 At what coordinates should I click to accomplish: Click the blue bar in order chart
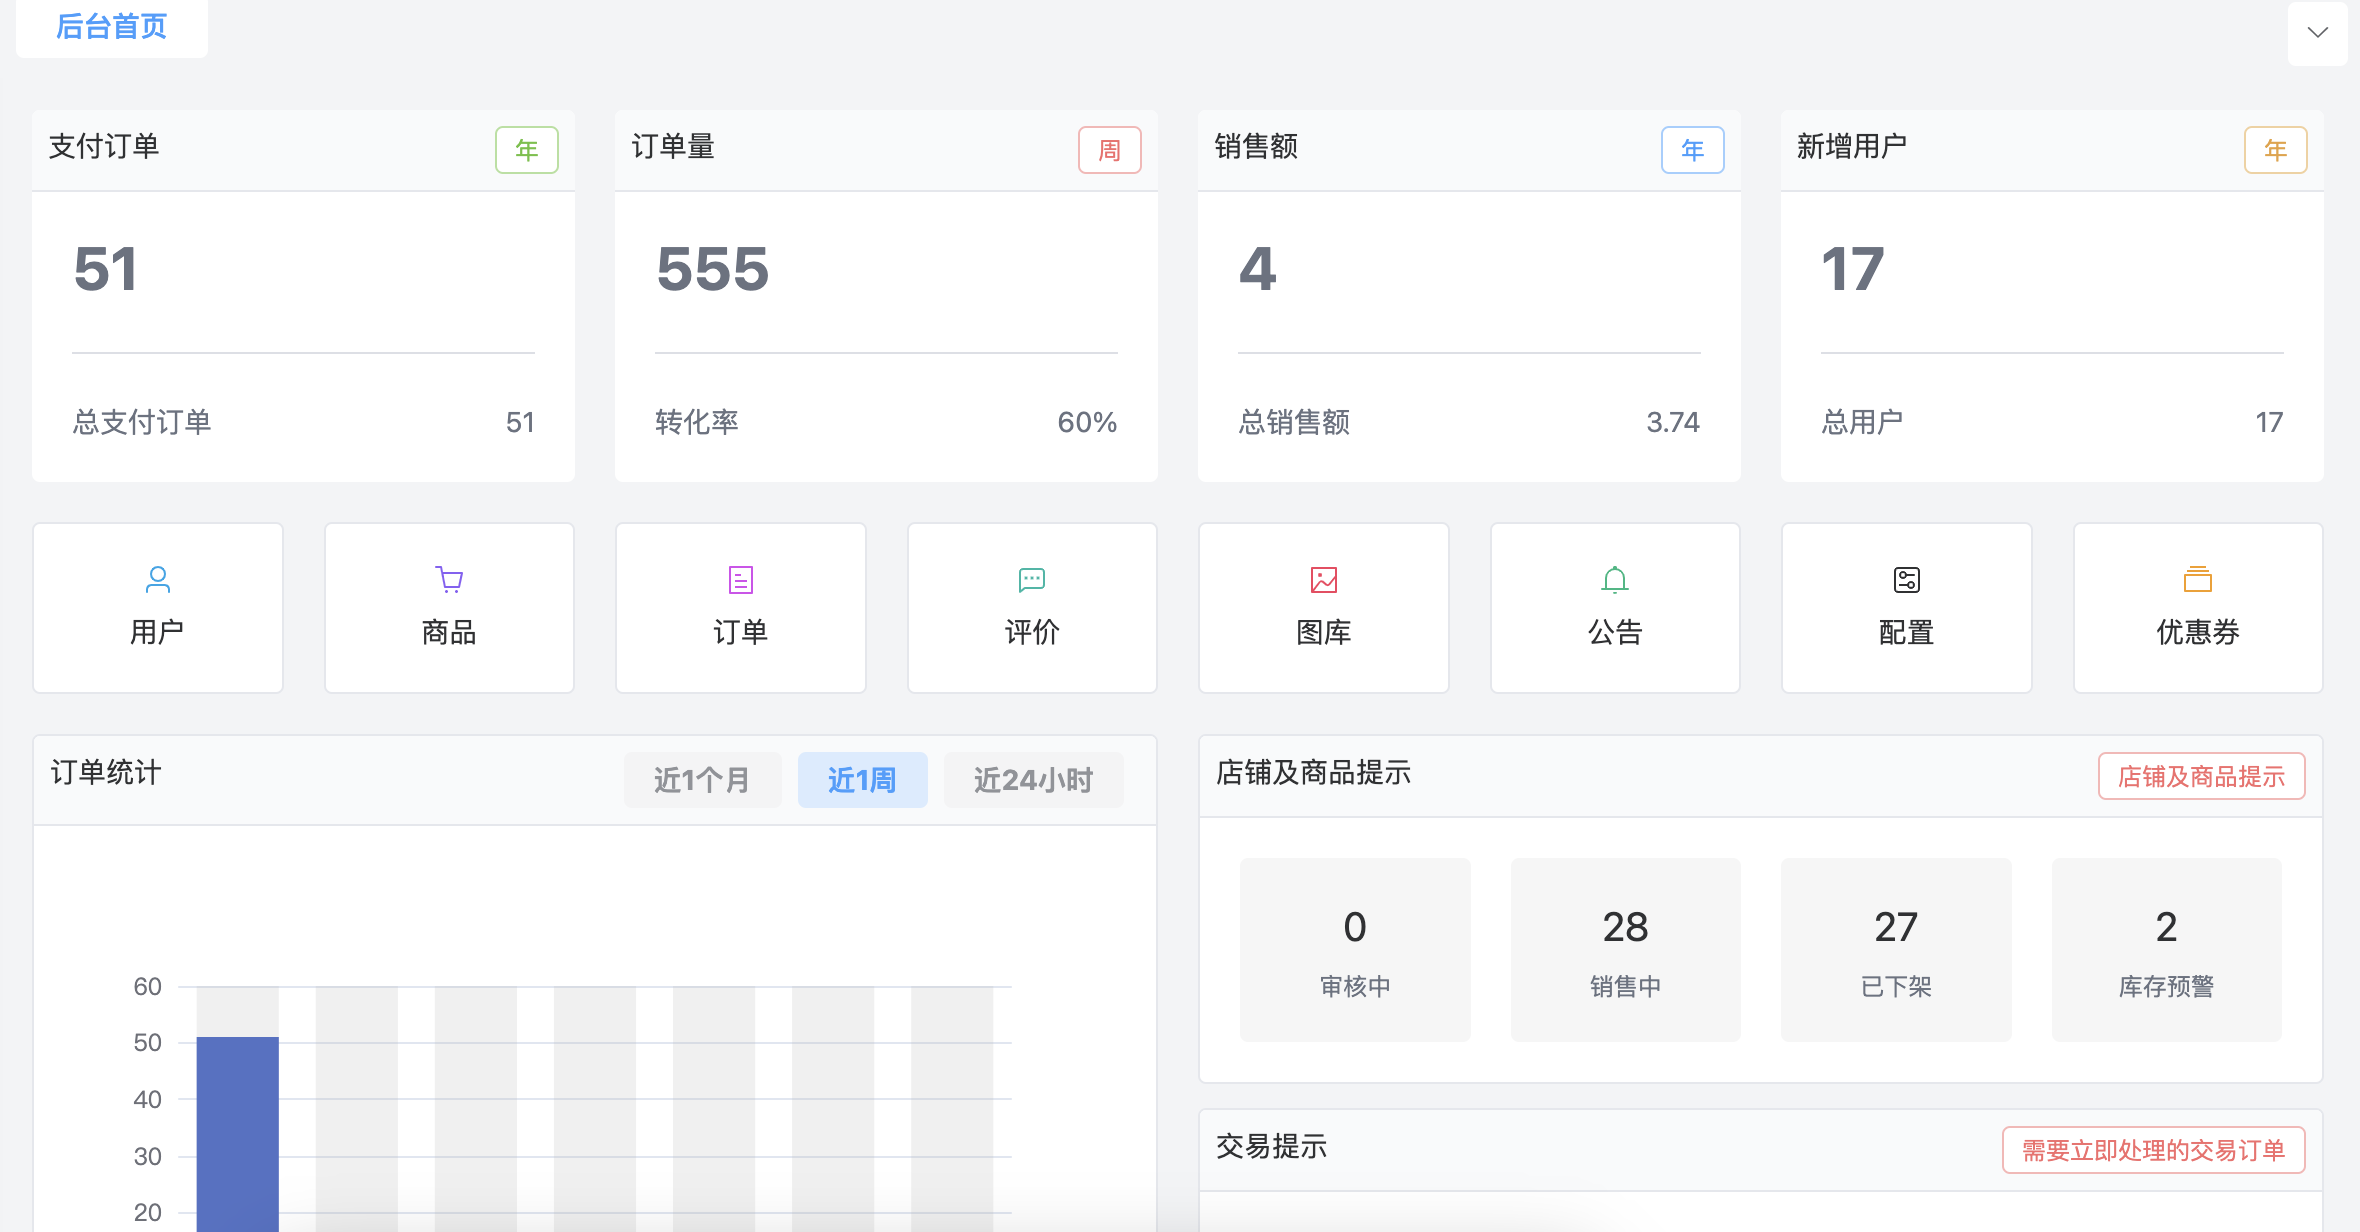[x=238, y=1135]
